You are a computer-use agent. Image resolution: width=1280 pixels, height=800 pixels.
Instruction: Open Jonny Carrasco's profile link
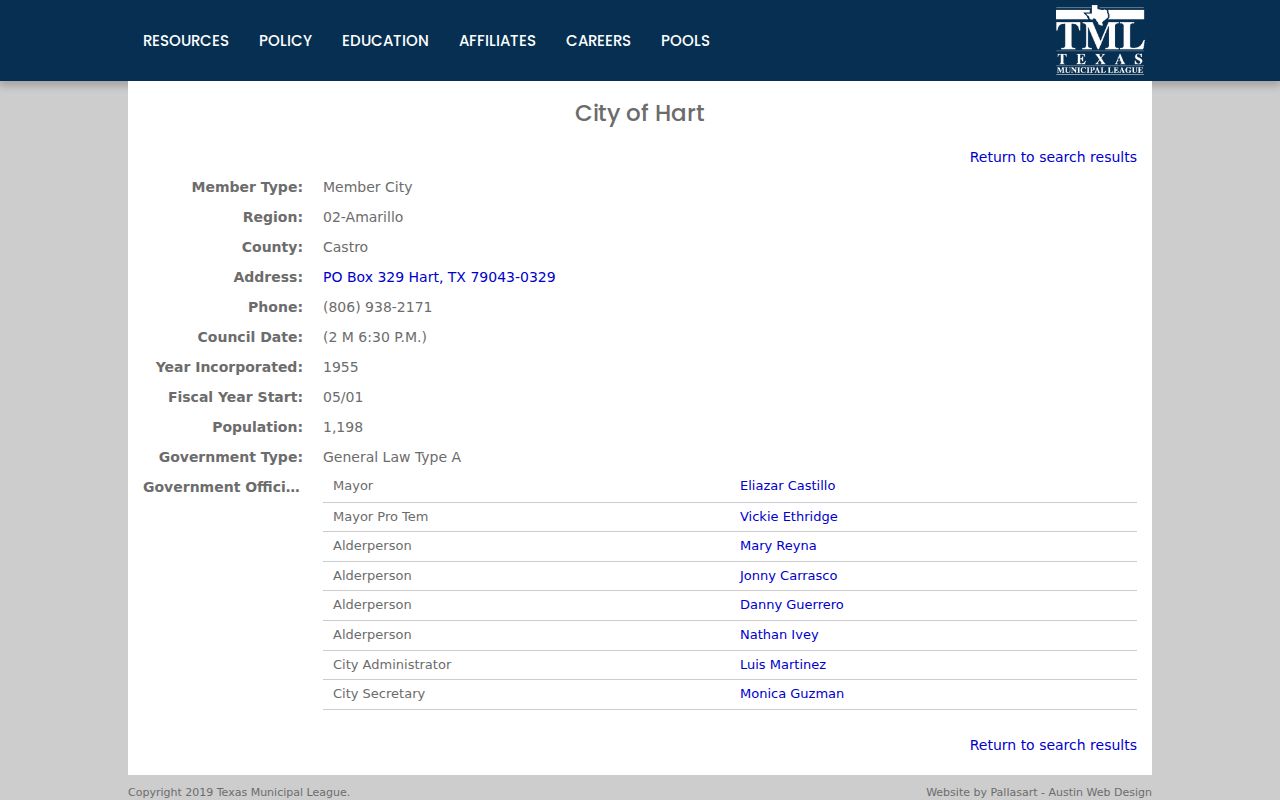789,576
